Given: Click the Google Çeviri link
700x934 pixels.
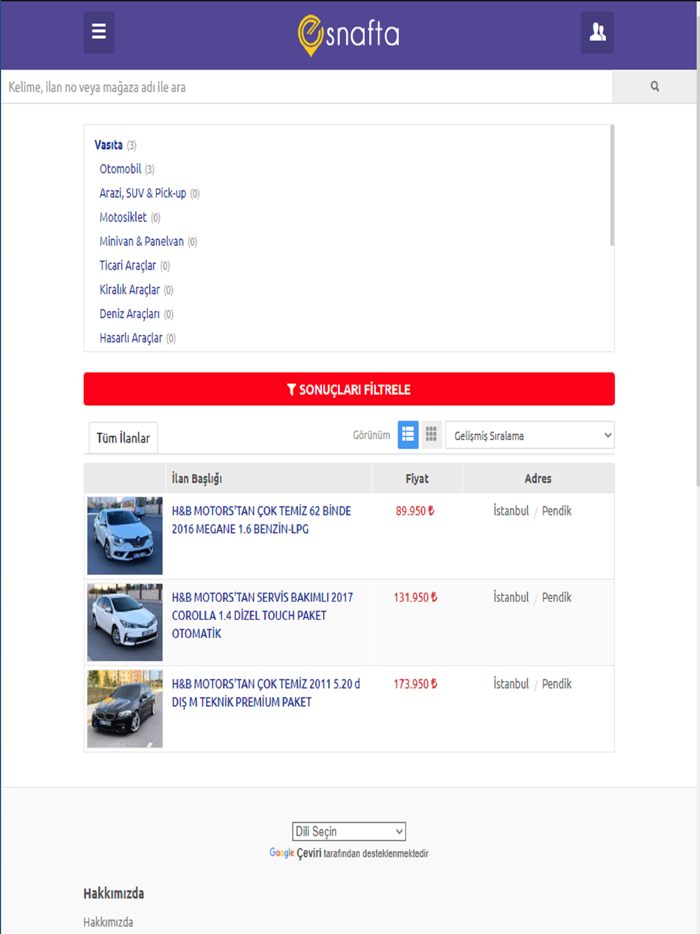Looking at the screenshot, I should click(x=295, y=853).
